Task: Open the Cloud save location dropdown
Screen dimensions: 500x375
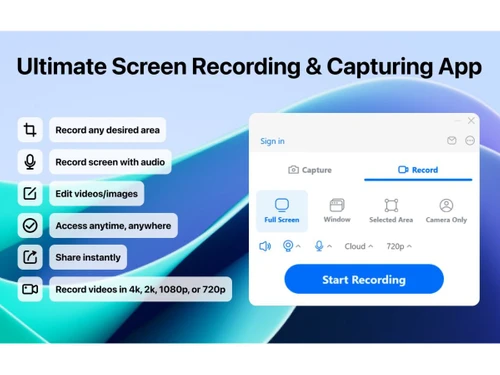Action: tap(359, 246)
